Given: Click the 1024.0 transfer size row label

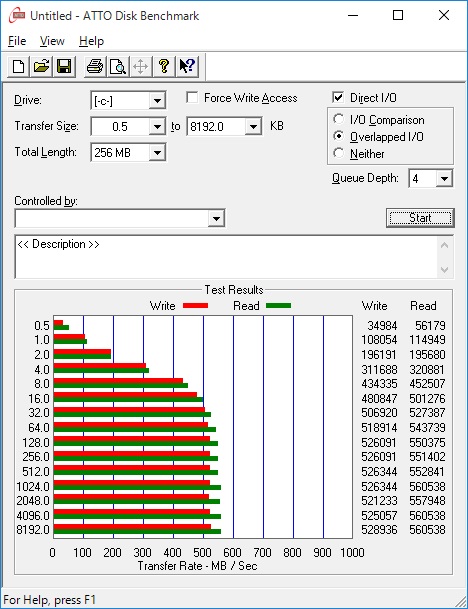Looking at the screenshot, I should [x=33, y=486].
